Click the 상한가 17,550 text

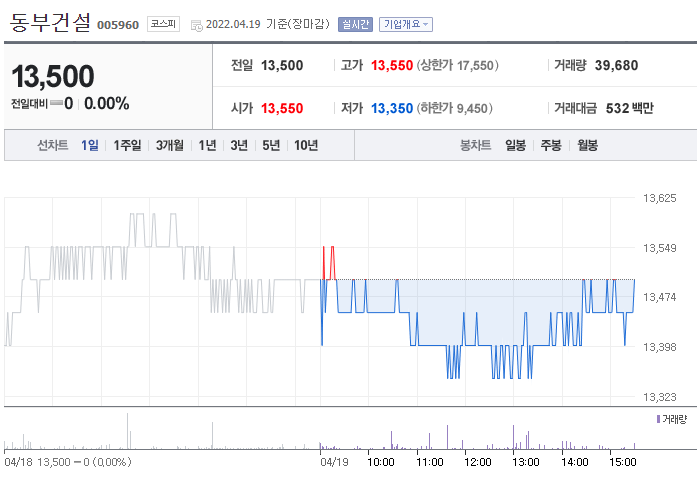457,65
